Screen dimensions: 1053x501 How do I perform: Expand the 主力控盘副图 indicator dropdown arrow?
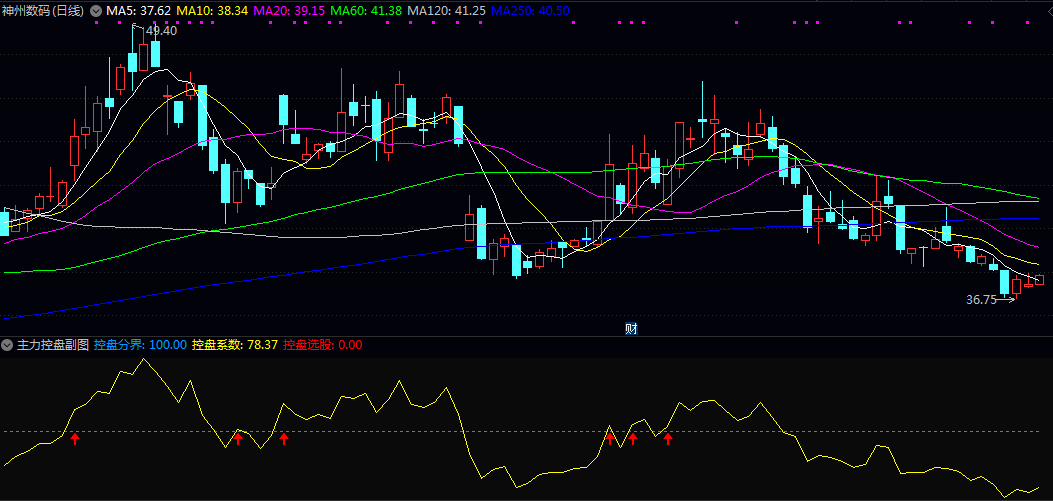click(7, 345)
